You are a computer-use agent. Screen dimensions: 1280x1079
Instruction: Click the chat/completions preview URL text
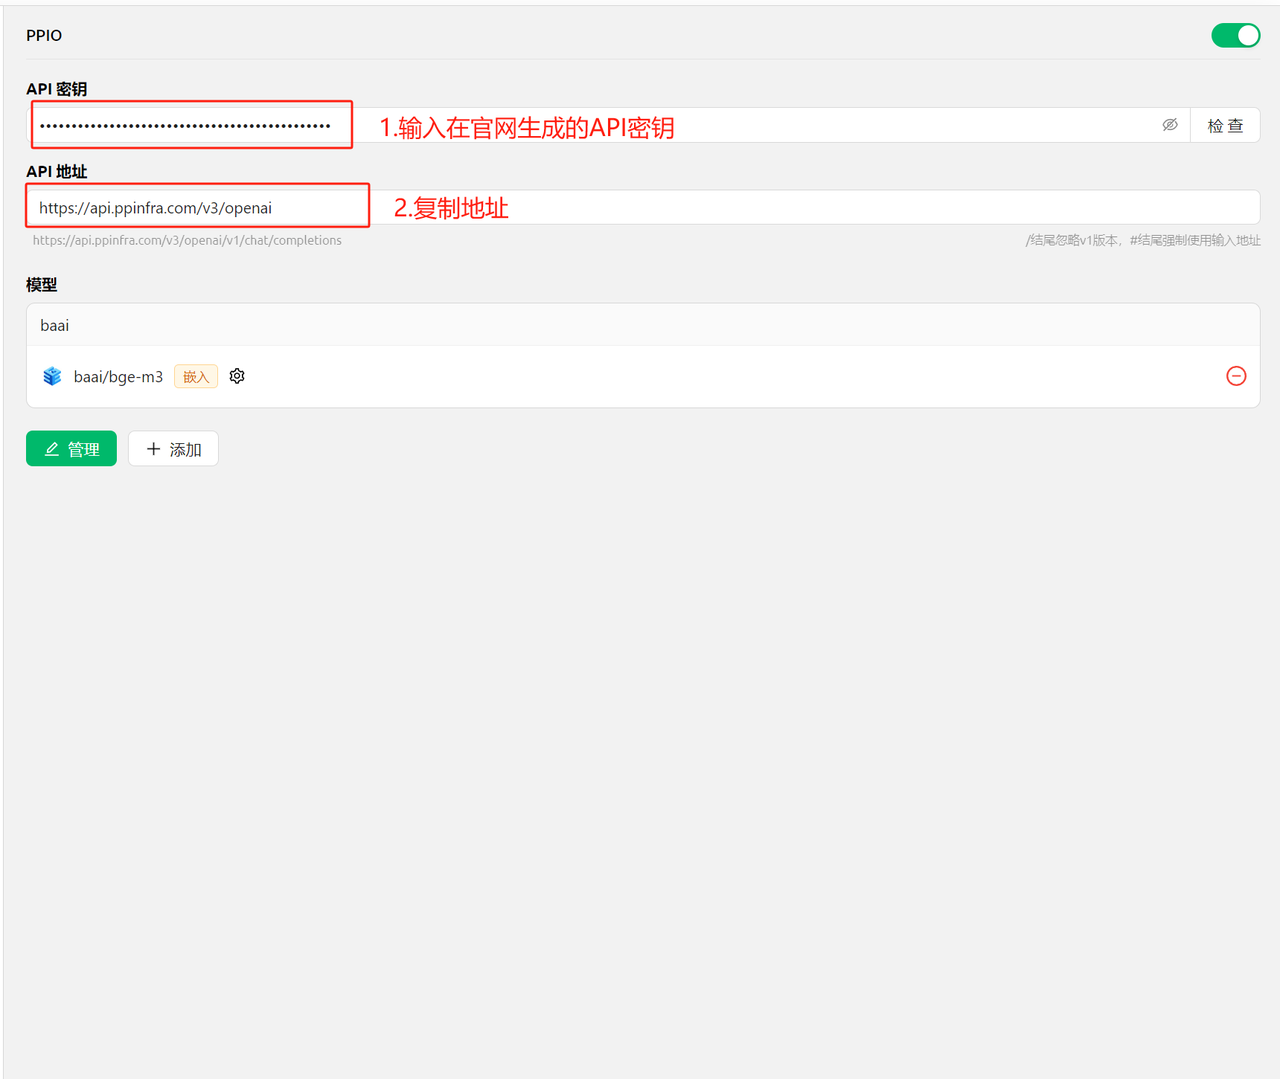tap(187, 240)
